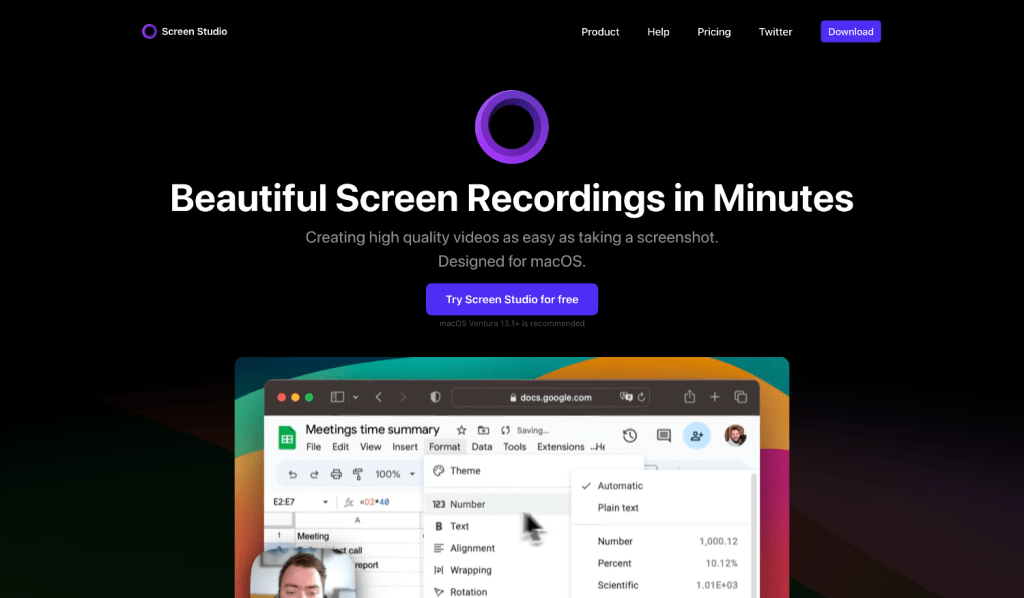Open the comments icon in Sheets

(x=663, y=435)
